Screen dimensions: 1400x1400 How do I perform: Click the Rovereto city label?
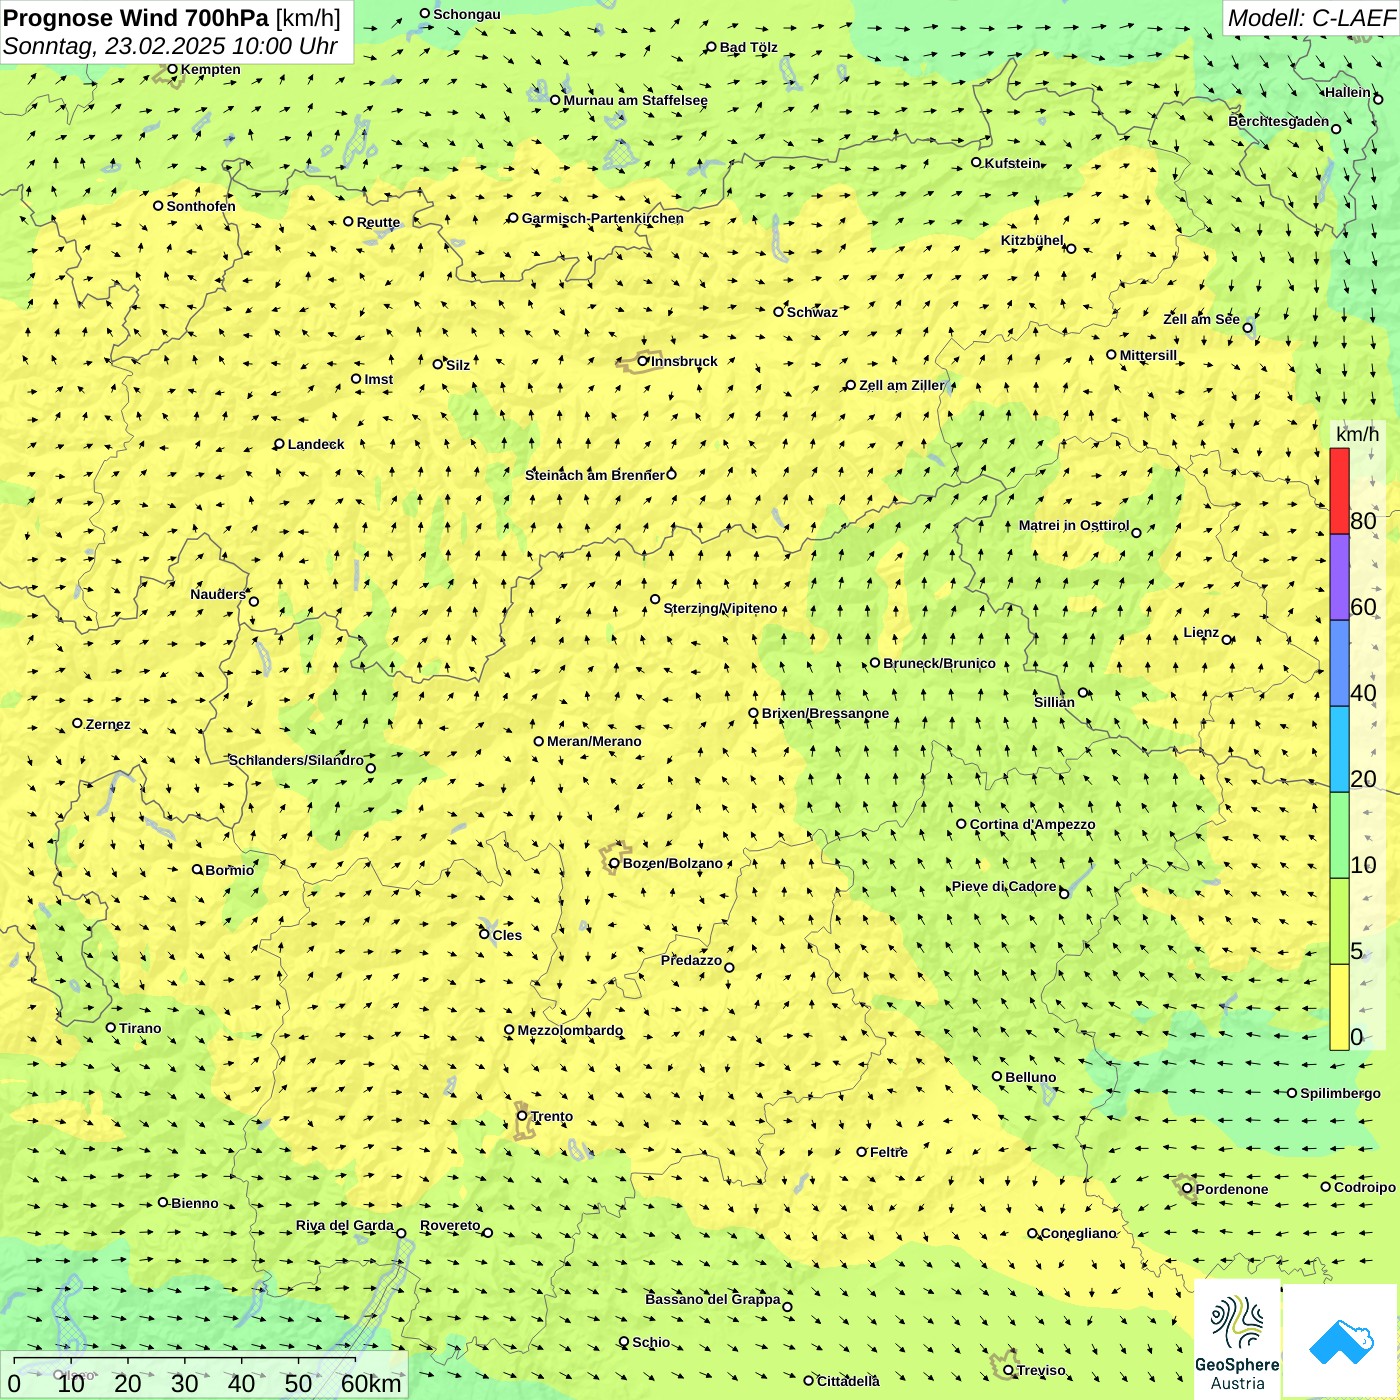pyautogui.click(x=450, y=1225)
